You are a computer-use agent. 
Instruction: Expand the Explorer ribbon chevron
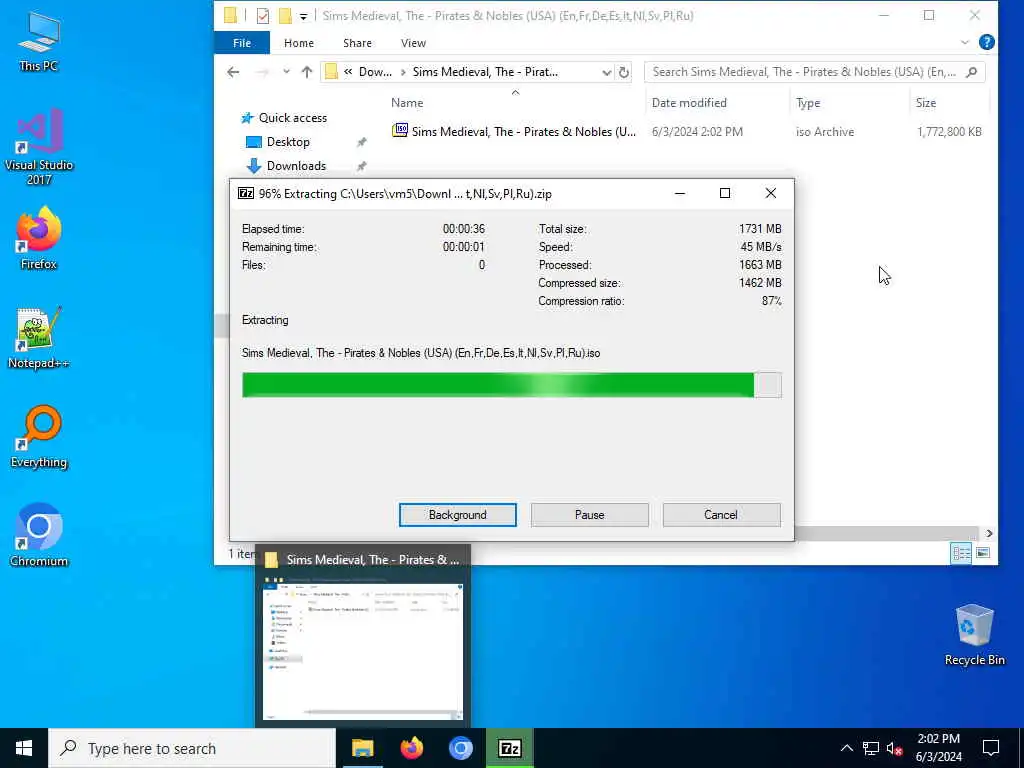pos(965,42)
